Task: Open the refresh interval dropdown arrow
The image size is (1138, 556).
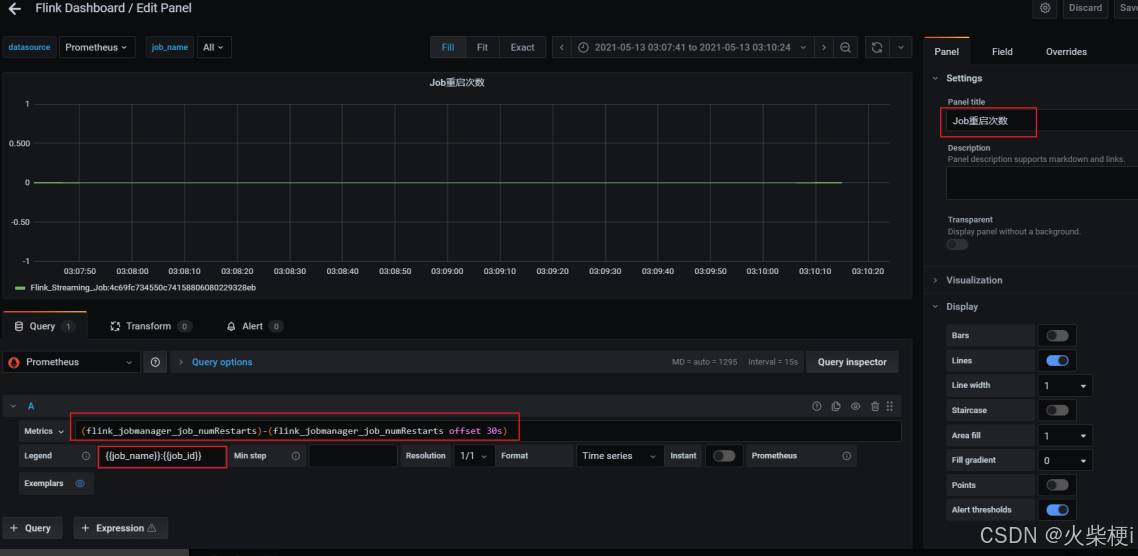Action: [x=901, y=47]
